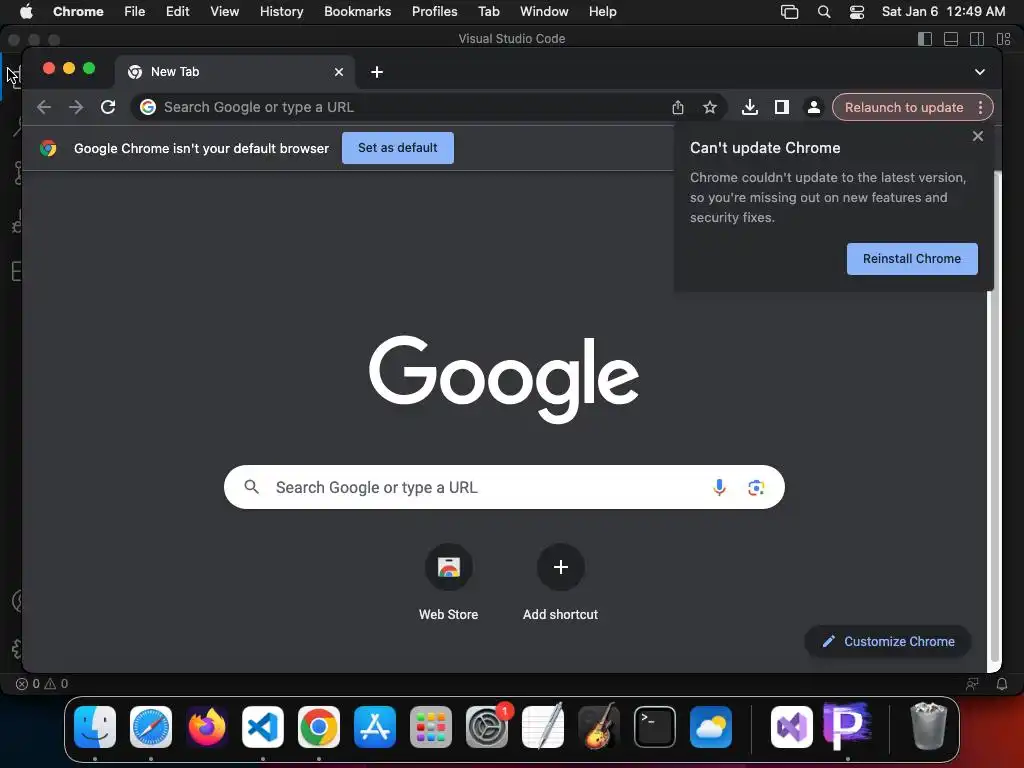
Task: Start voice search with microphone icon
Action: (719, 487)
